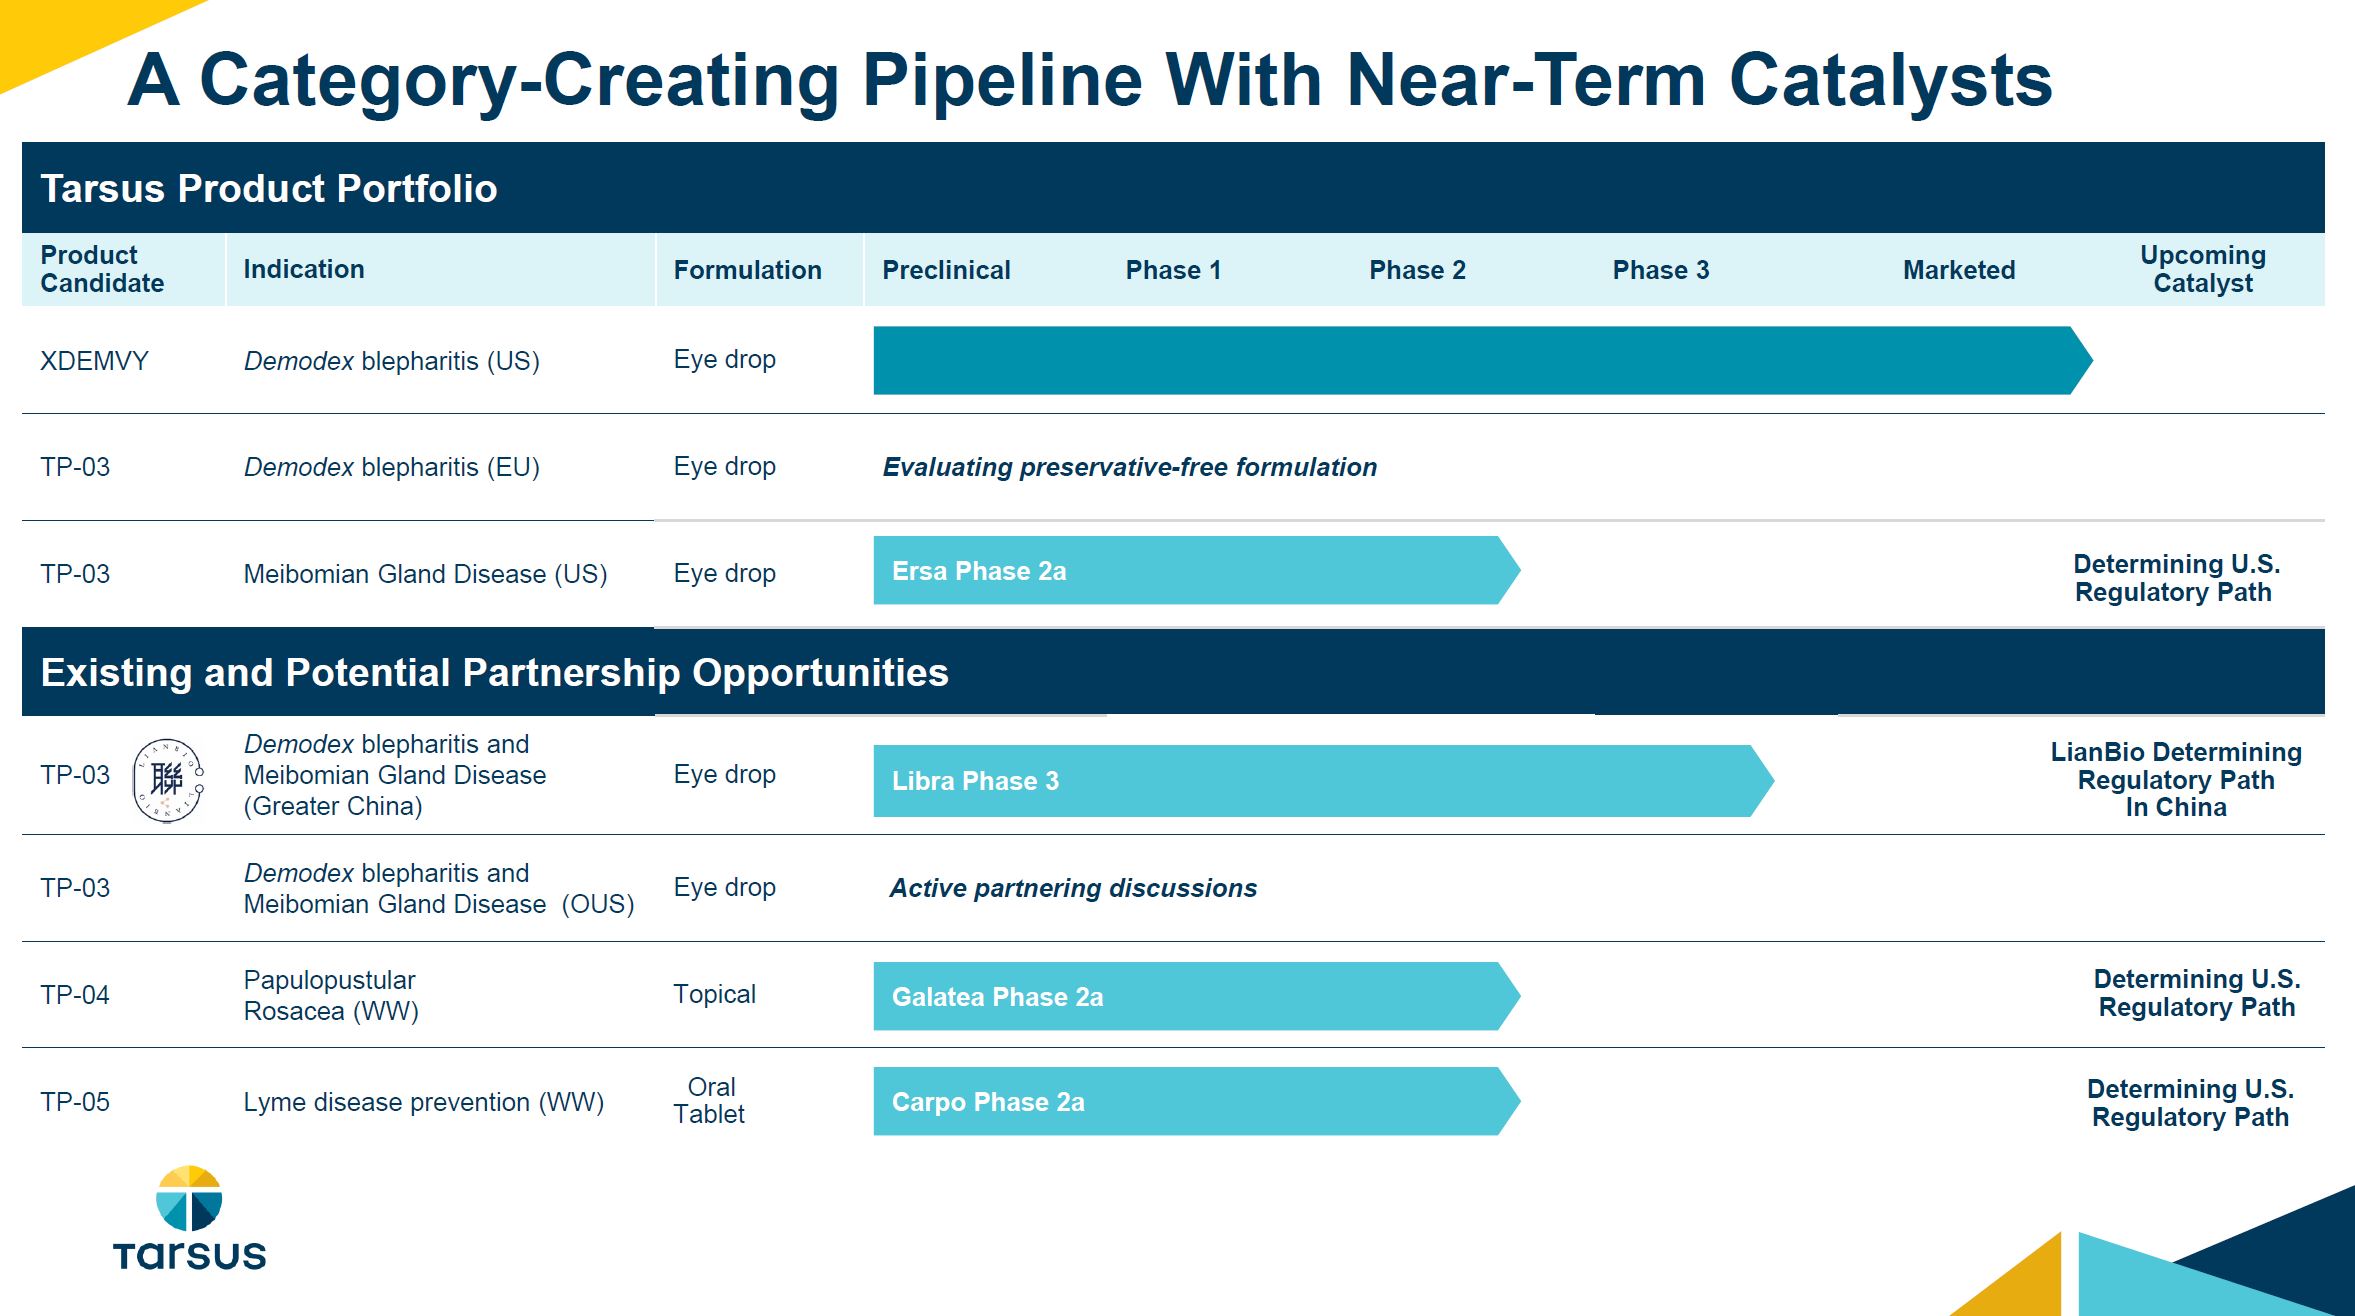
Task: Click LianBio Determining Regulatory Path In China
Action: pyautogui.click(x=2176, y=780)
